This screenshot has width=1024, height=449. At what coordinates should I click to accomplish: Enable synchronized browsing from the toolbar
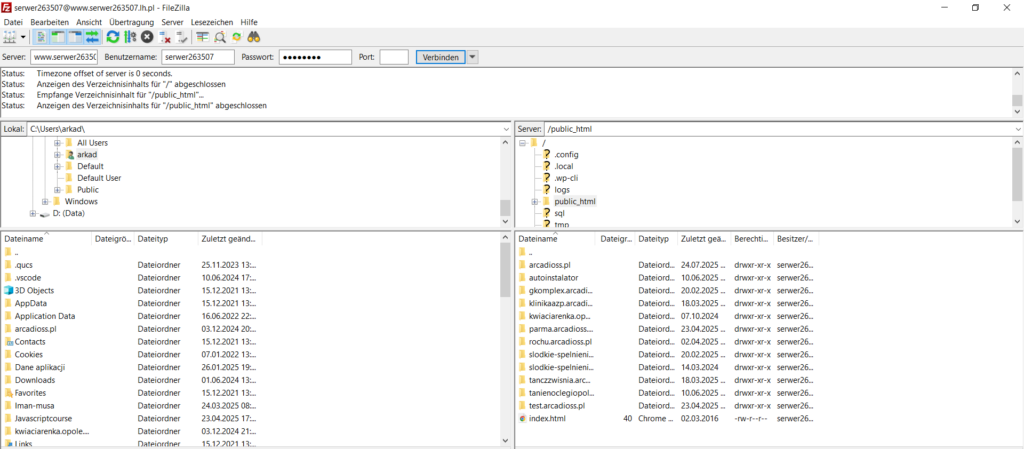point(237,37)
